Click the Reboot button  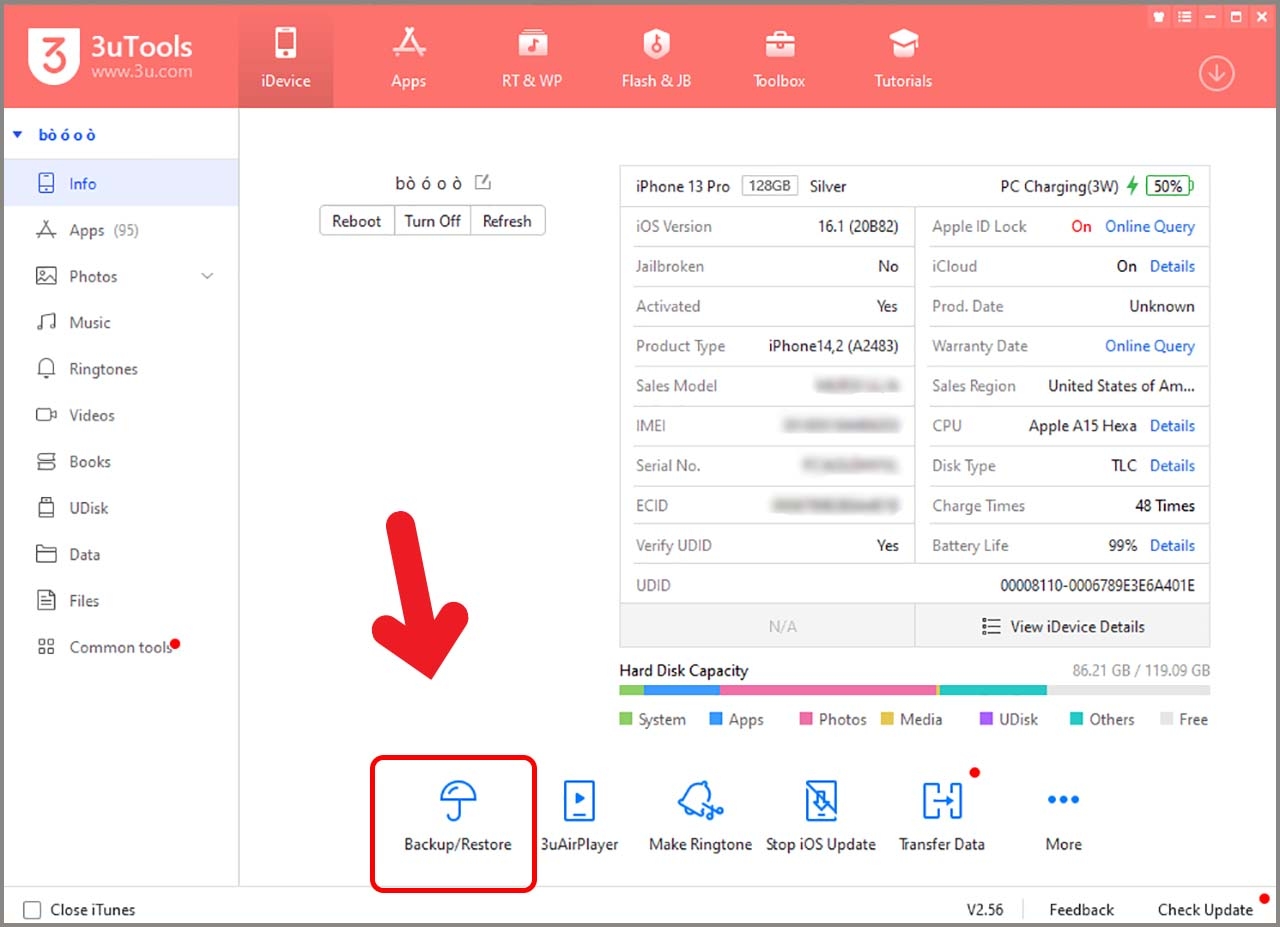click(357, 221)
